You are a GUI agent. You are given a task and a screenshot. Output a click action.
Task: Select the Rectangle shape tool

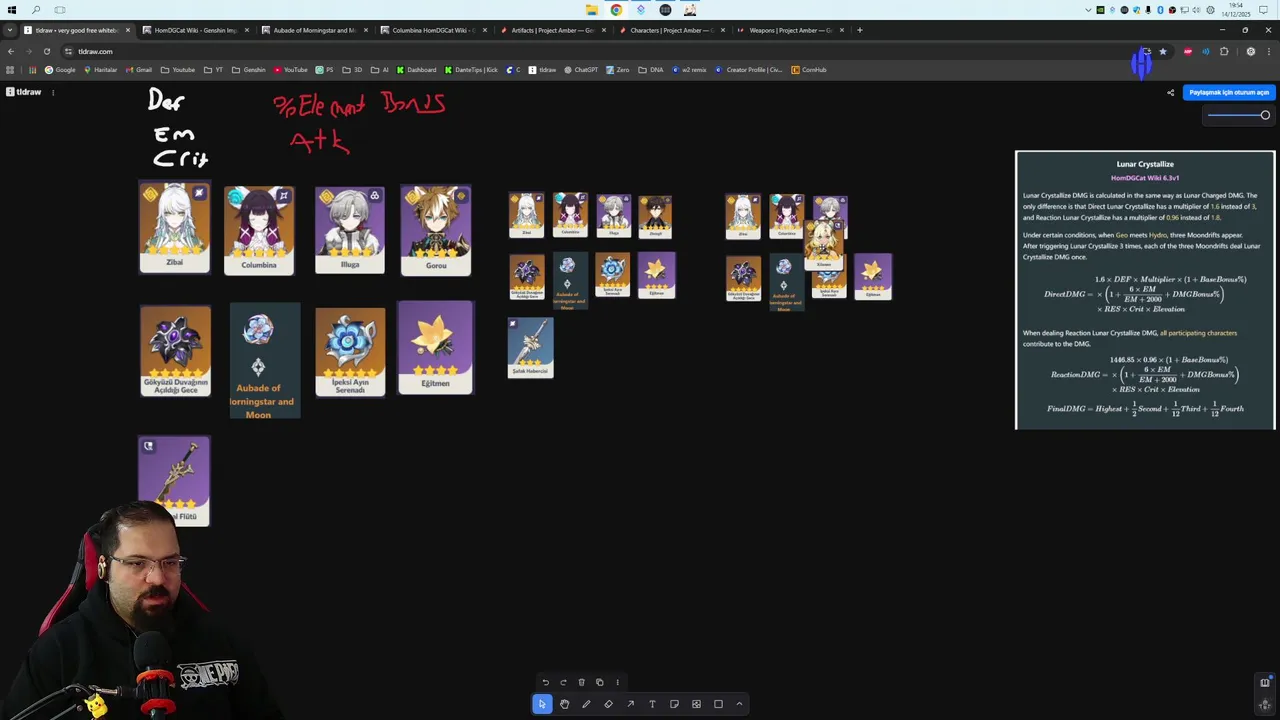click(x=718, y=704)
